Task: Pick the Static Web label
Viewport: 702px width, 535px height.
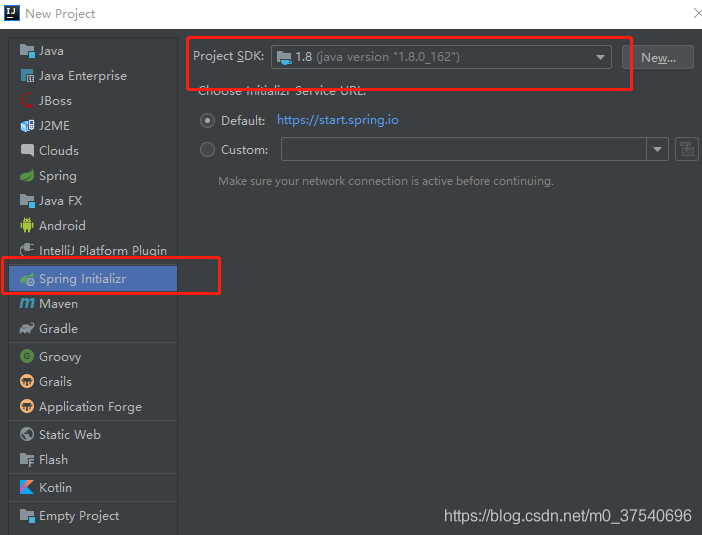Action: point(70,435)
